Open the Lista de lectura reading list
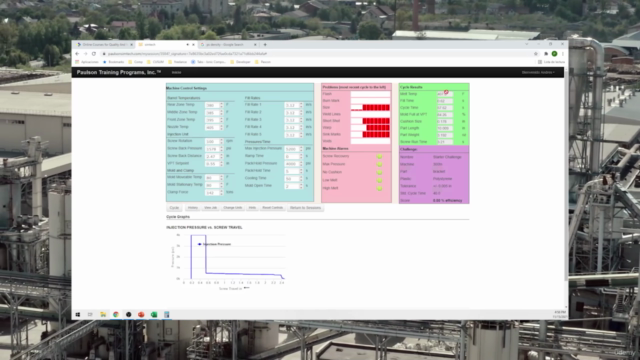 point(551,62)
